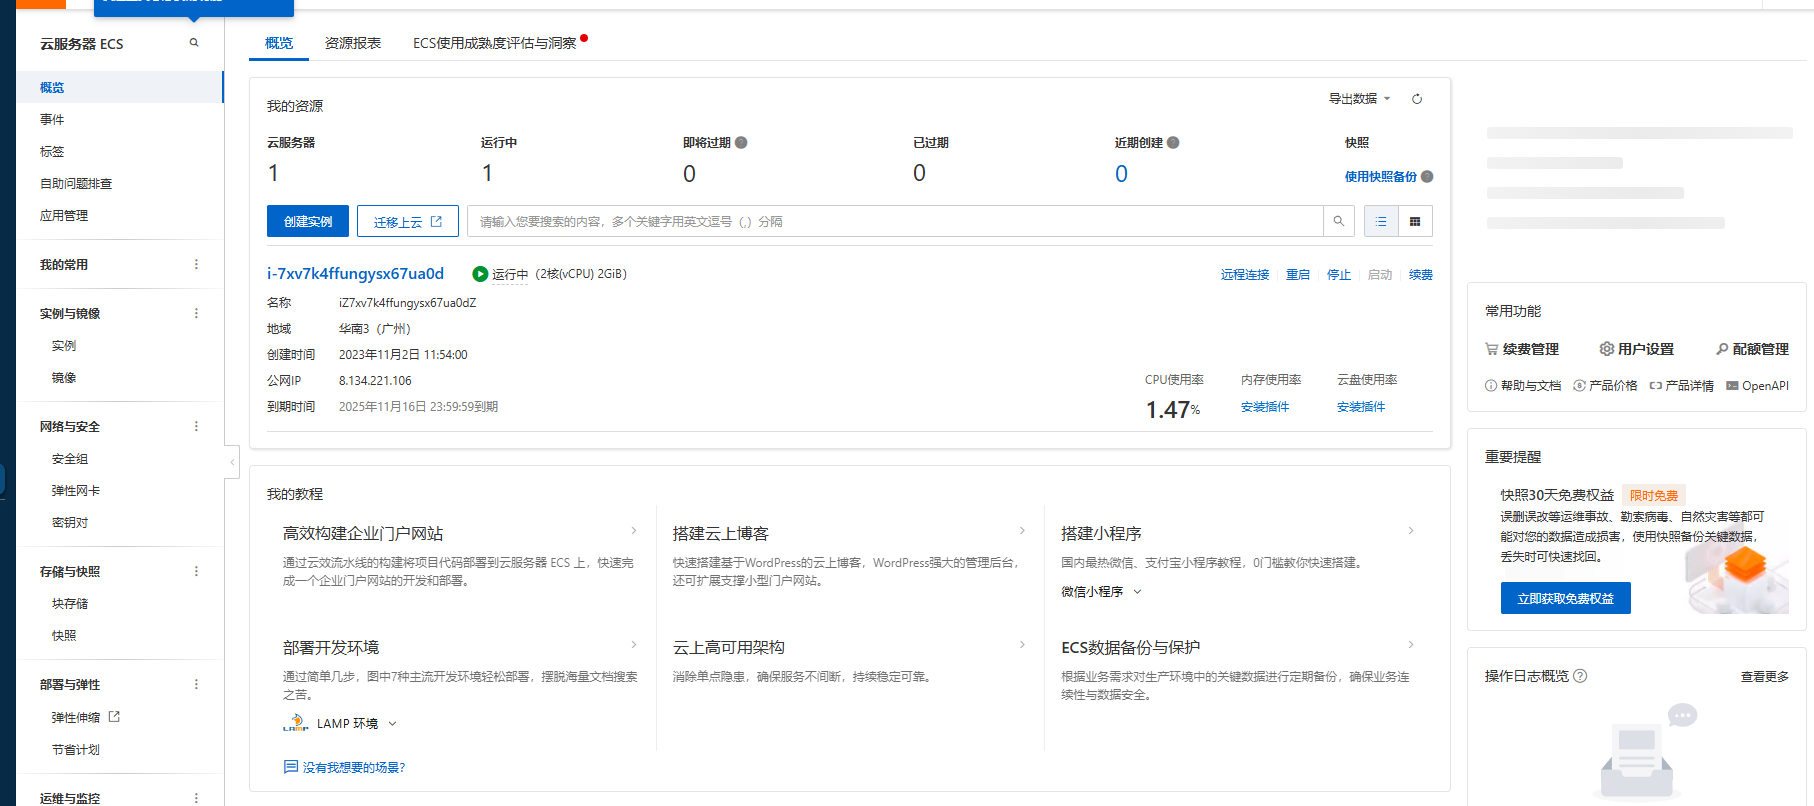Expand the 部署开发环境 tutorial arrow
The height and width of the screenshot is (806, 1814).
[x=634, y=645]
